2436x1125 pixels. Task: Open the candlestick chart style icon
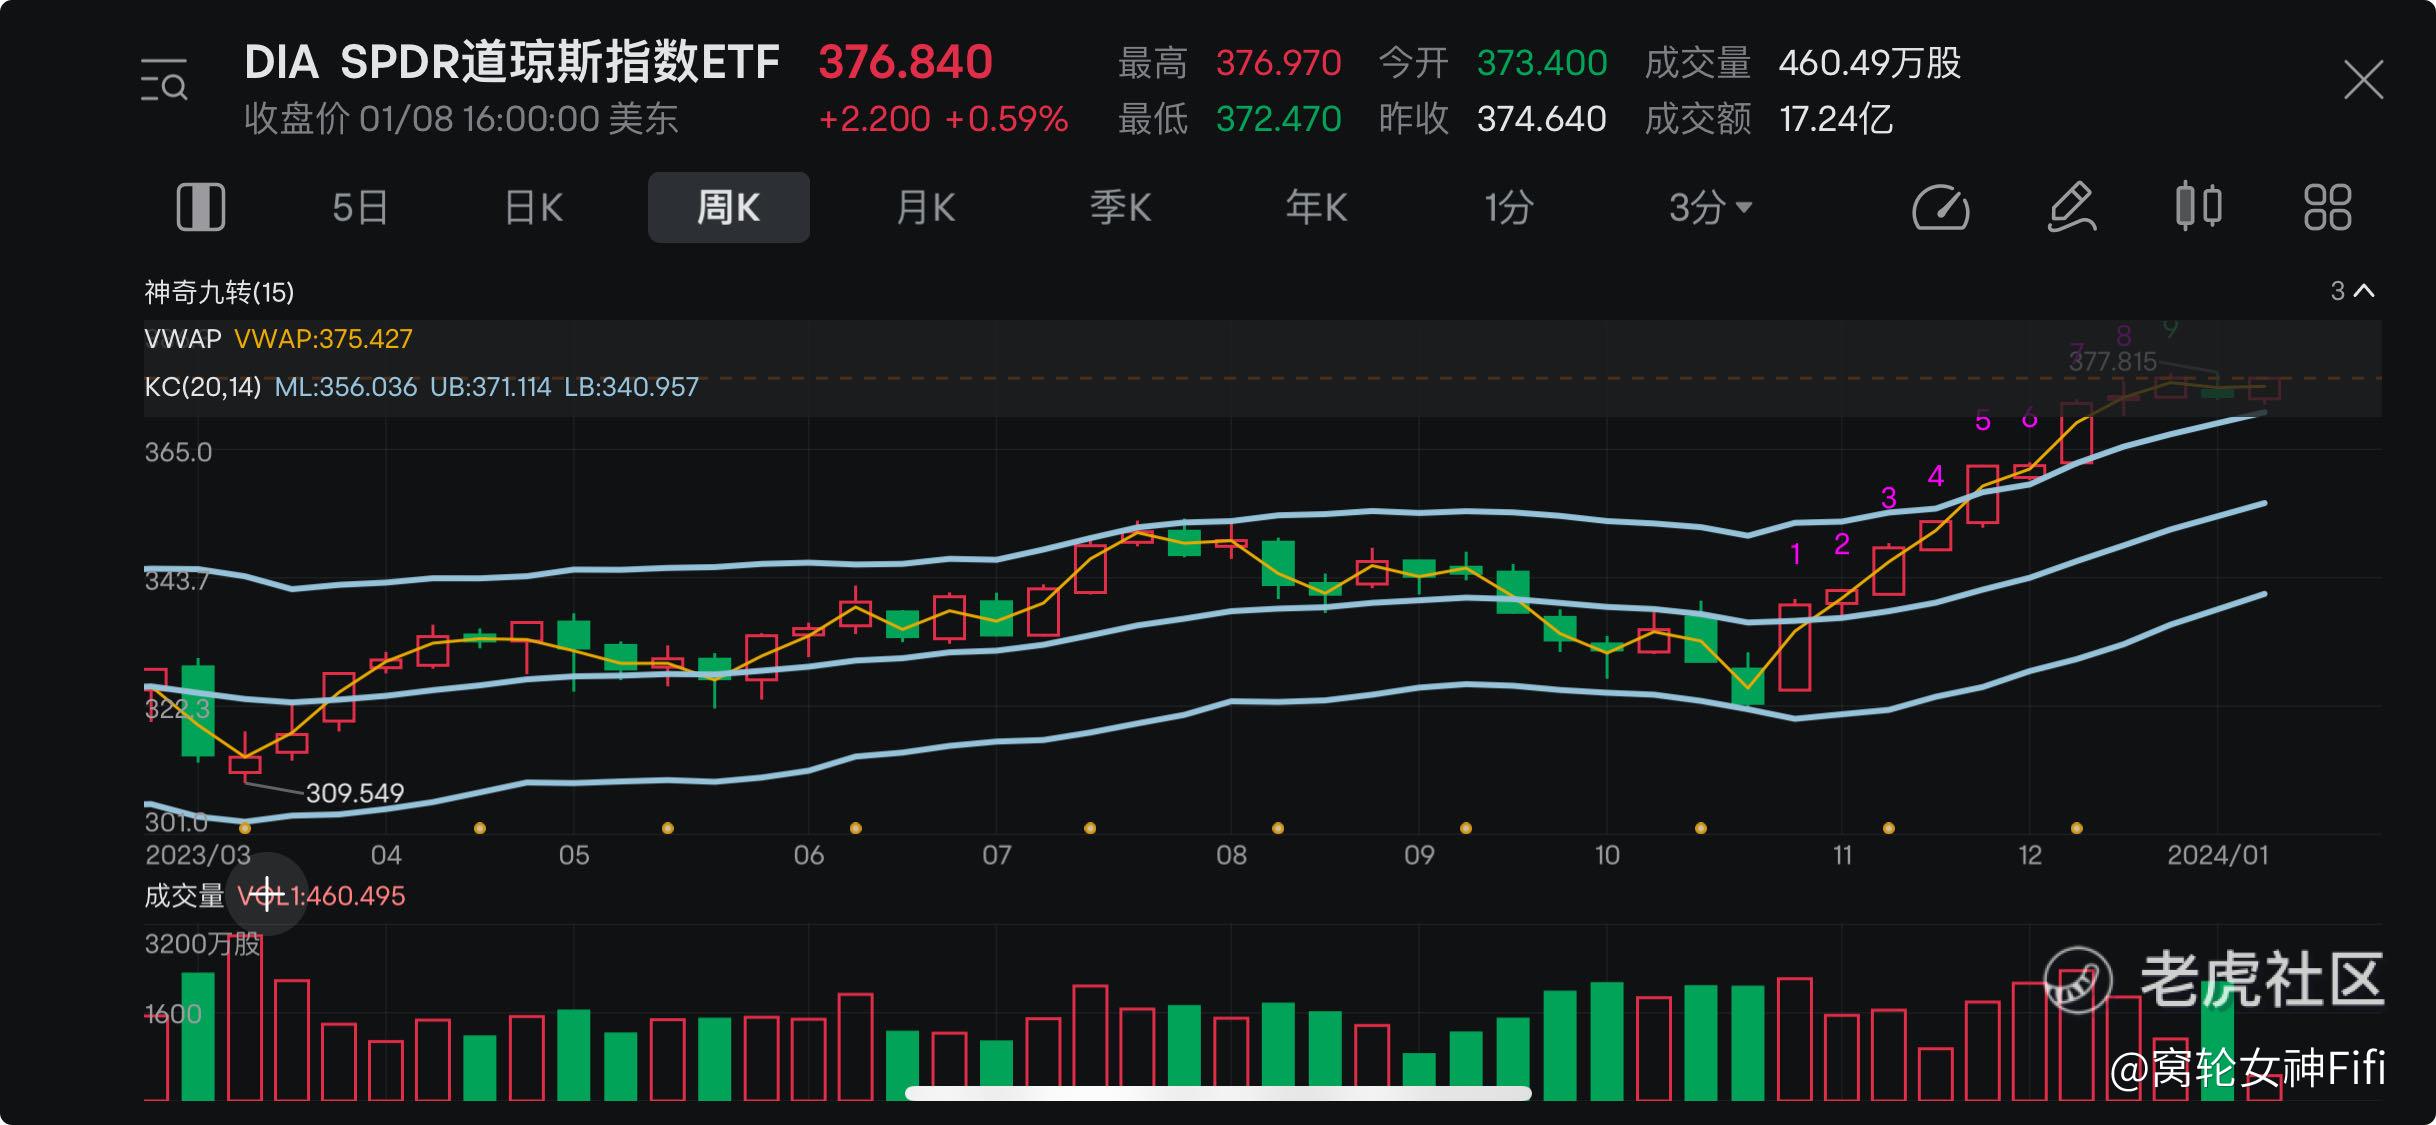[2198, 207]
